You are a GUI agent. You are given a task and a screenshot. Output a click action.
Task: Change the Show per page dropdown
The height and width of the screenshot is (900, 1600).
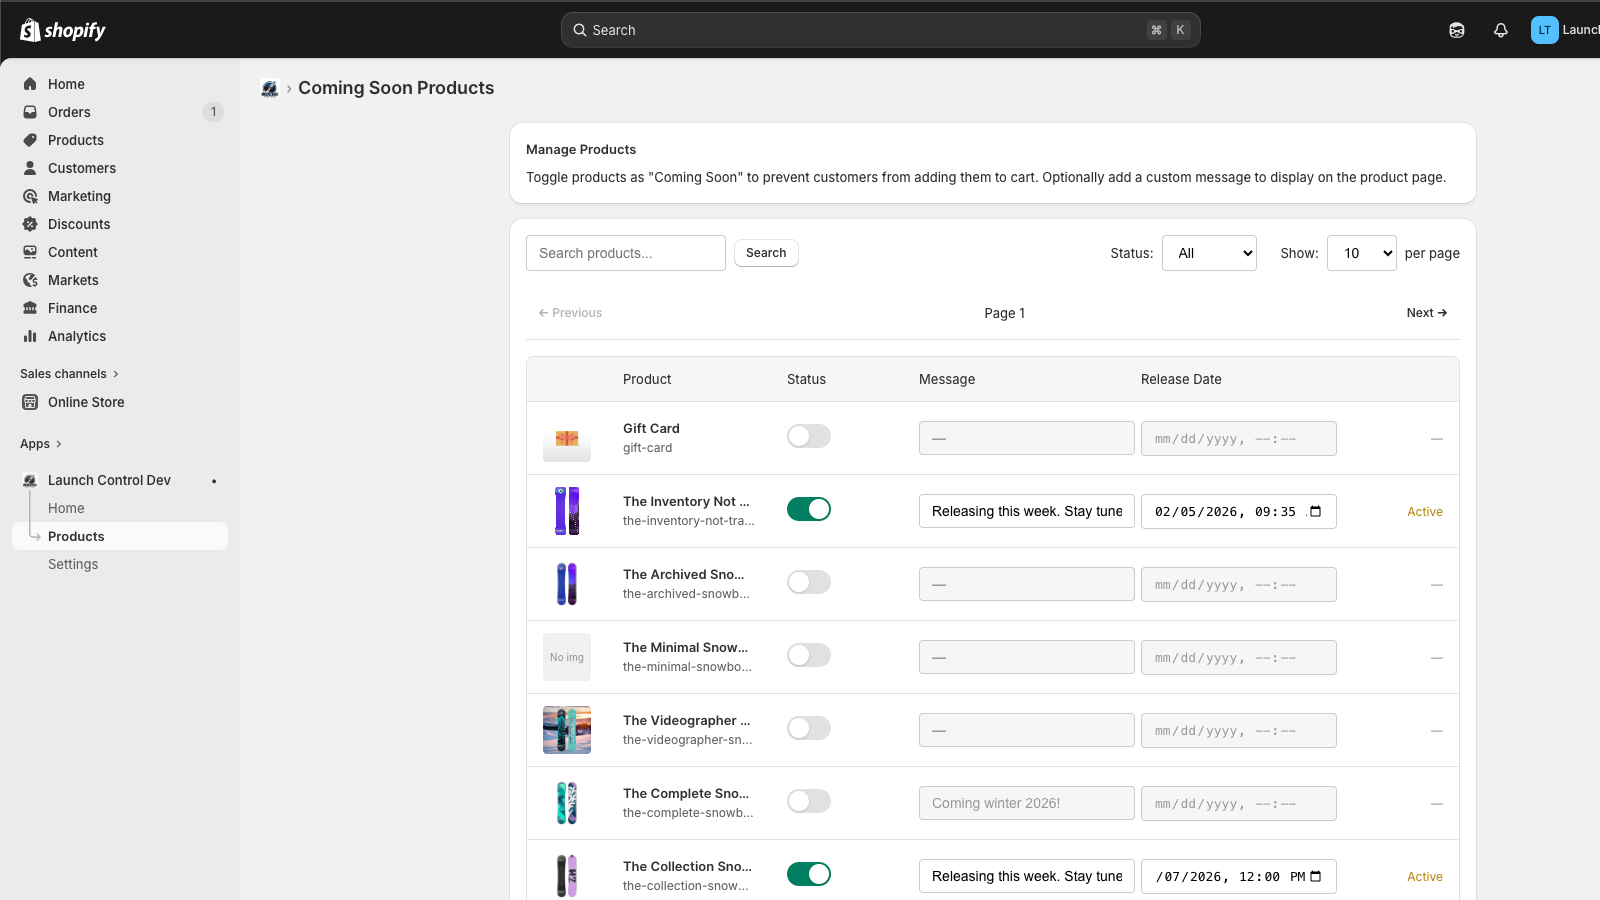[x=1361, y=253]
